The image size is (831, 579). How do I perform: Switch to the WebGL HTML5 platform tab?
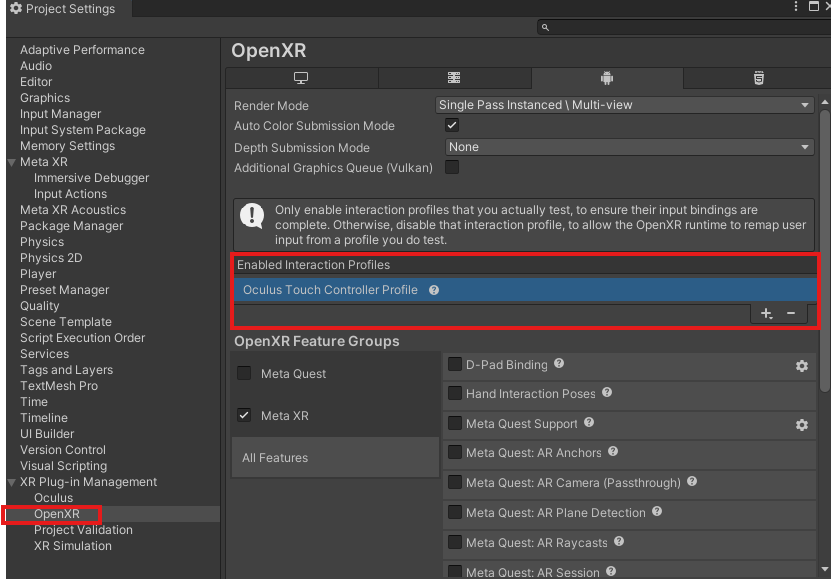coord(758,78)
